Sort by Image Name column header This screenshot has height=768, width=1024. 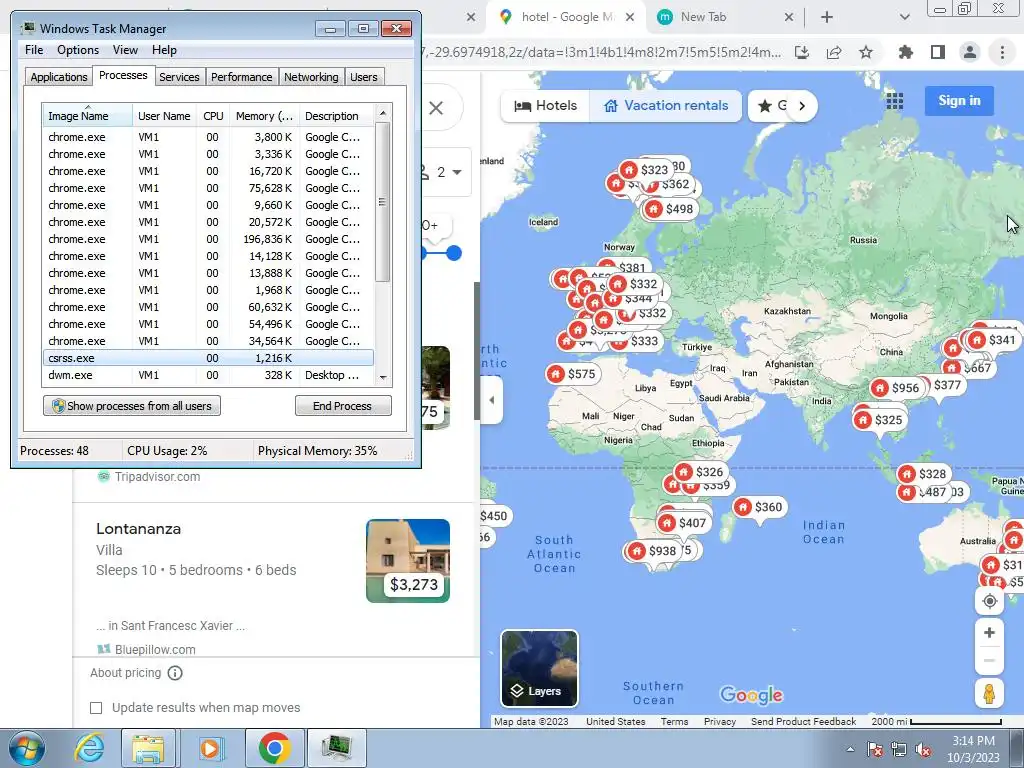click(87, 116)
